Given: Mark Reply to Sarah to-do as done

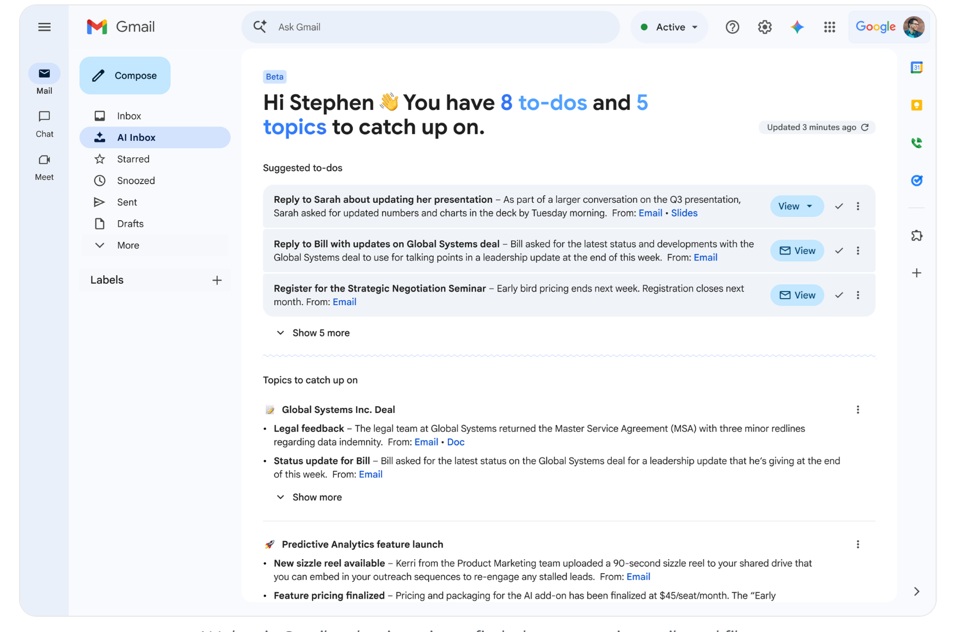Looking at the screenshot, I should pyautogui.click(x=839, y=207).
